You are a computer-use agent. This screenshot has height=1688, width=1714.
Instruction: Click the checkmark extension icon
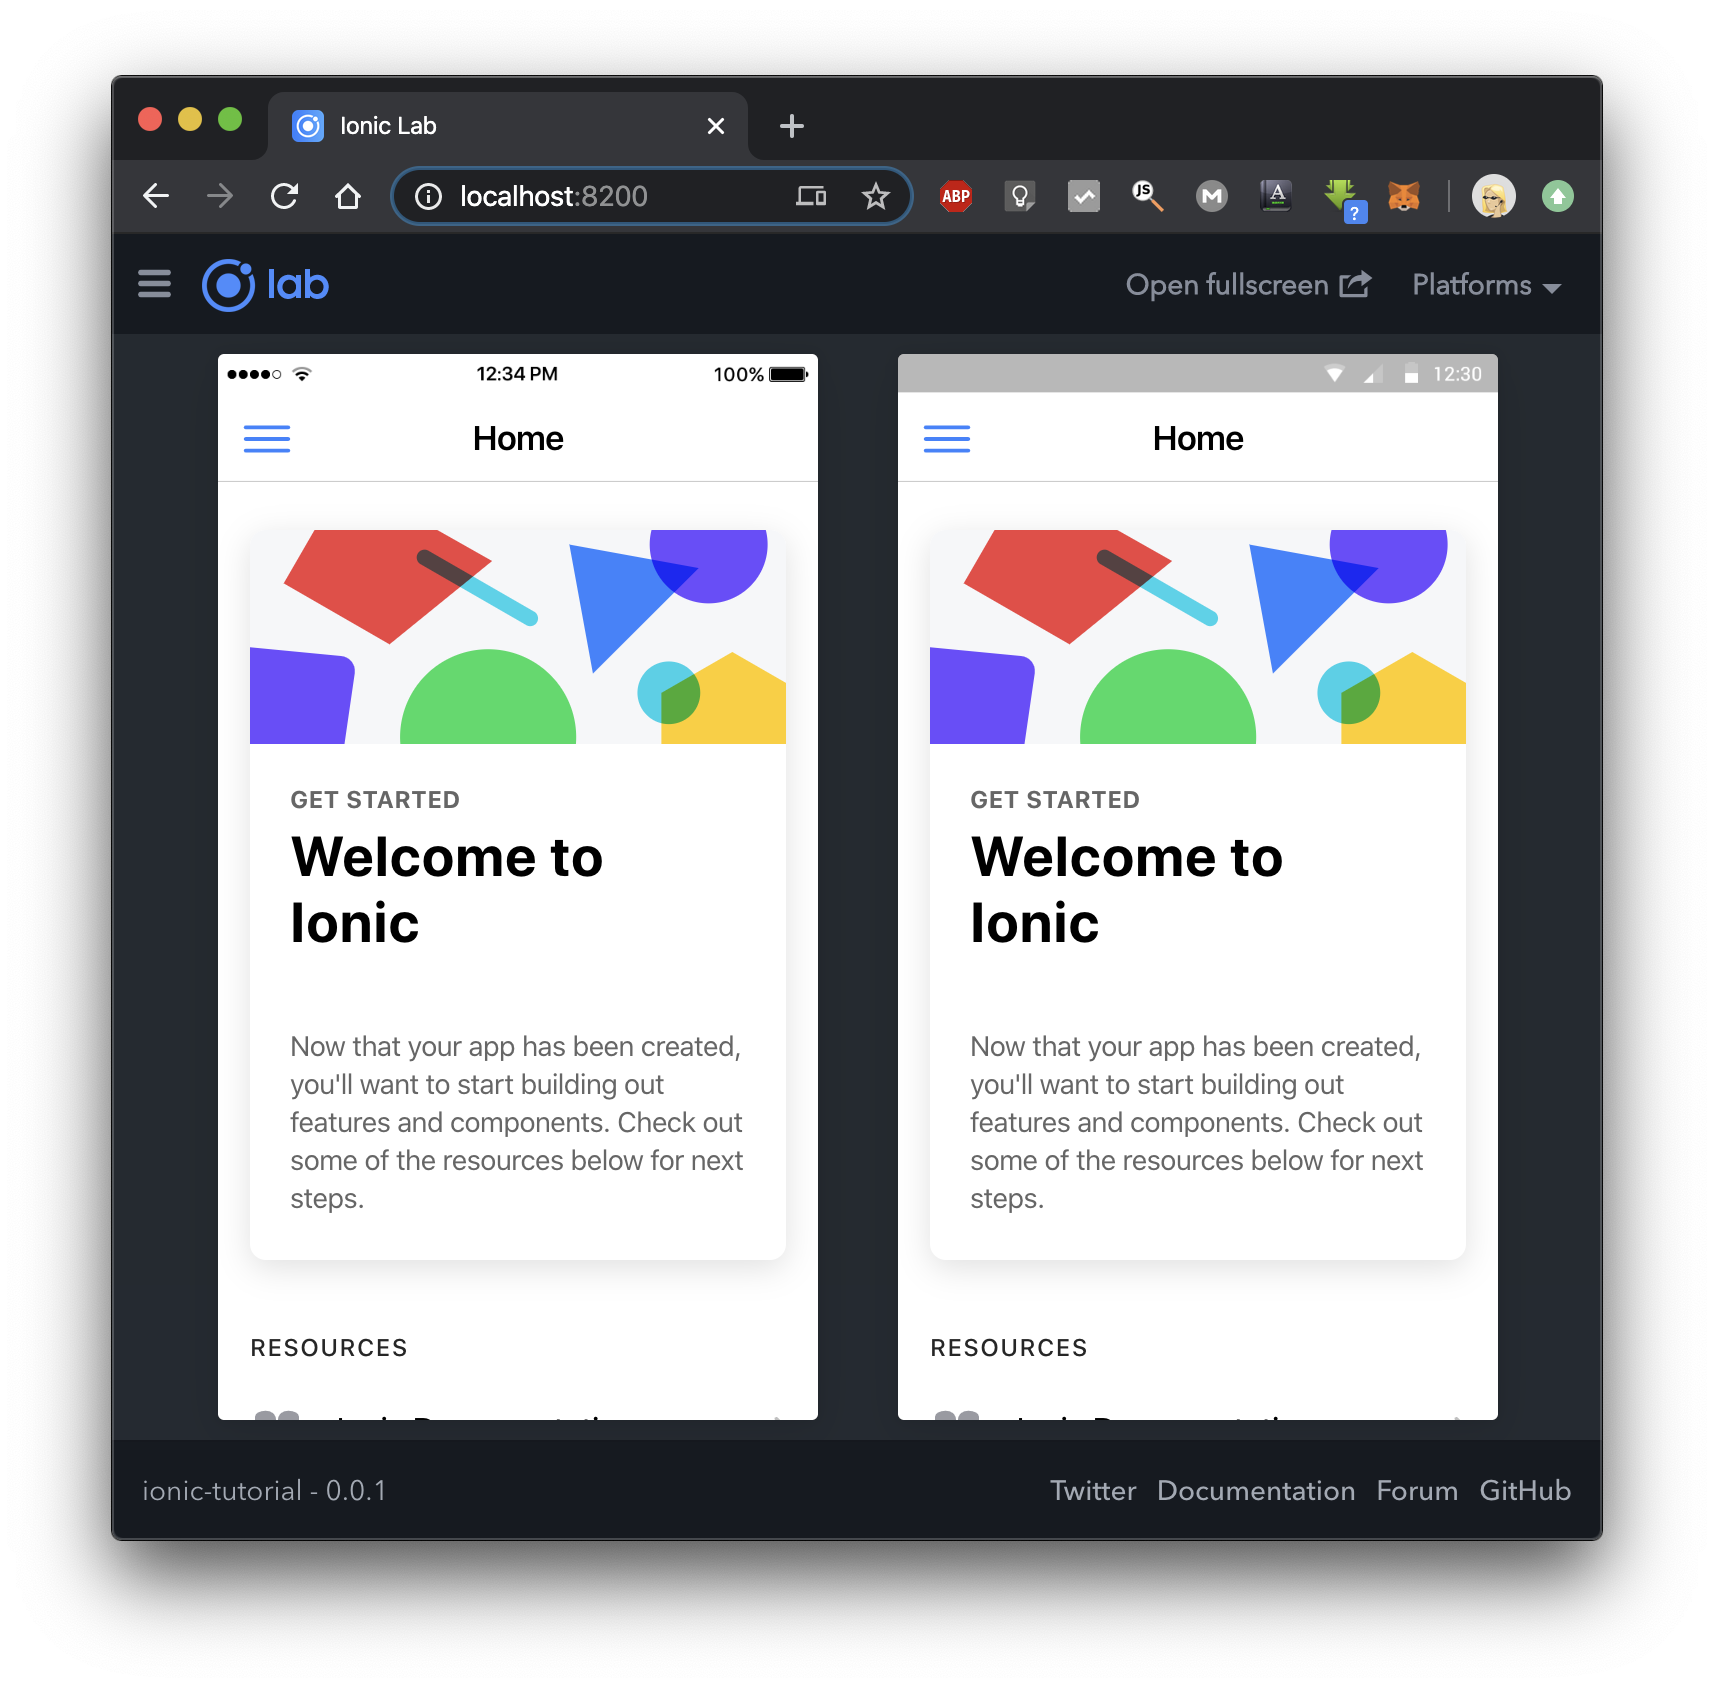[x=1084, y=196]
